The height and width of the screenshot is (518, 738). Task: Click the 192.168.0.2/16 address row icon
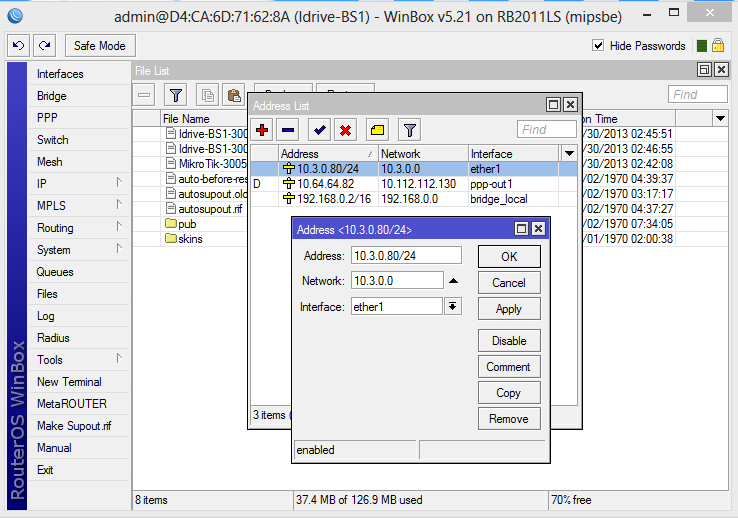pos(289,199)
